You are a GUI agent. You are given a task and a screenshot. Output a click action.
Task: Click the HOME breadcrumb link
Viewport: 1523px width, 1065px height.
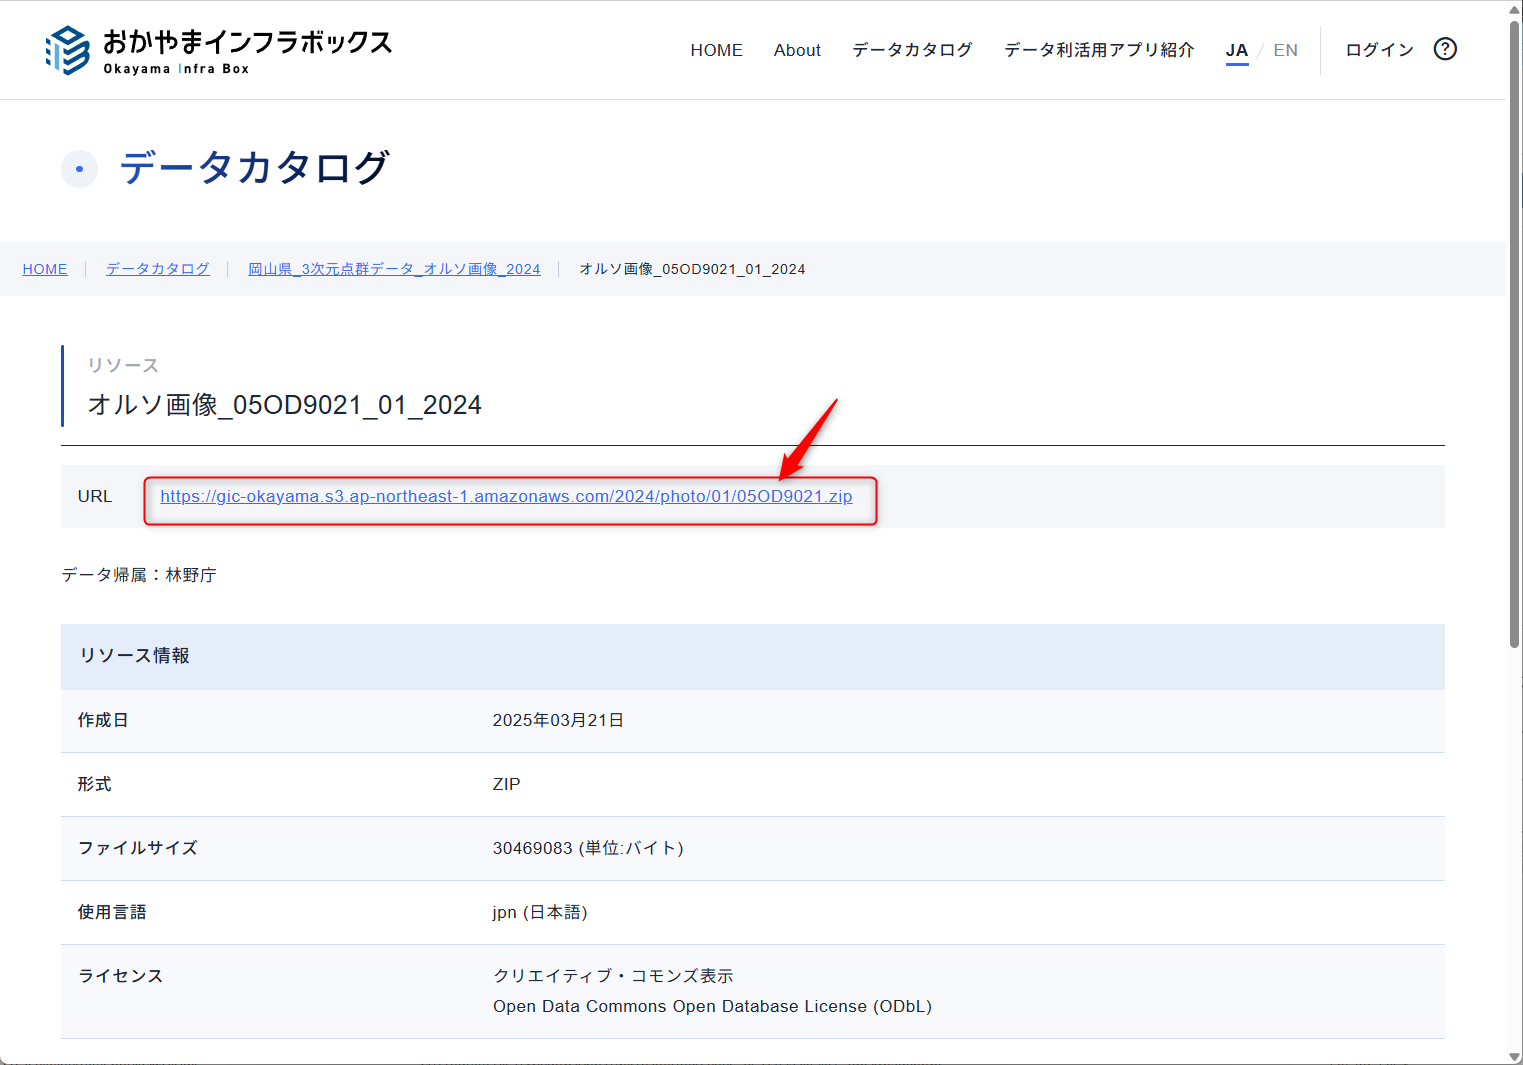click(x=45, y=269)
